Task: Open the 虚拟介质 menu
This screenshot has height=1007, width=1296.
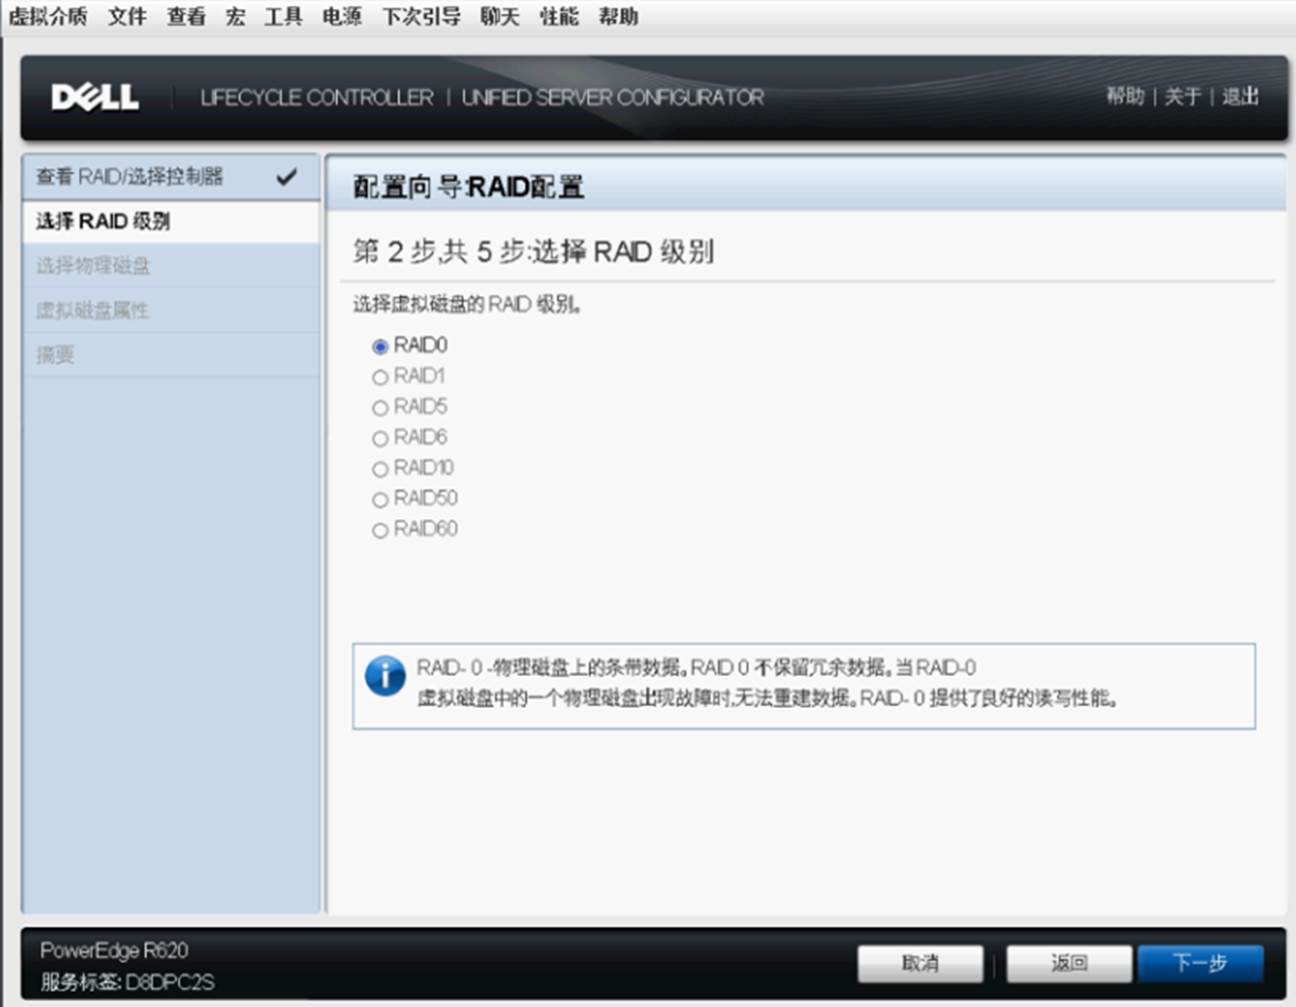Action: coord(48,17)
